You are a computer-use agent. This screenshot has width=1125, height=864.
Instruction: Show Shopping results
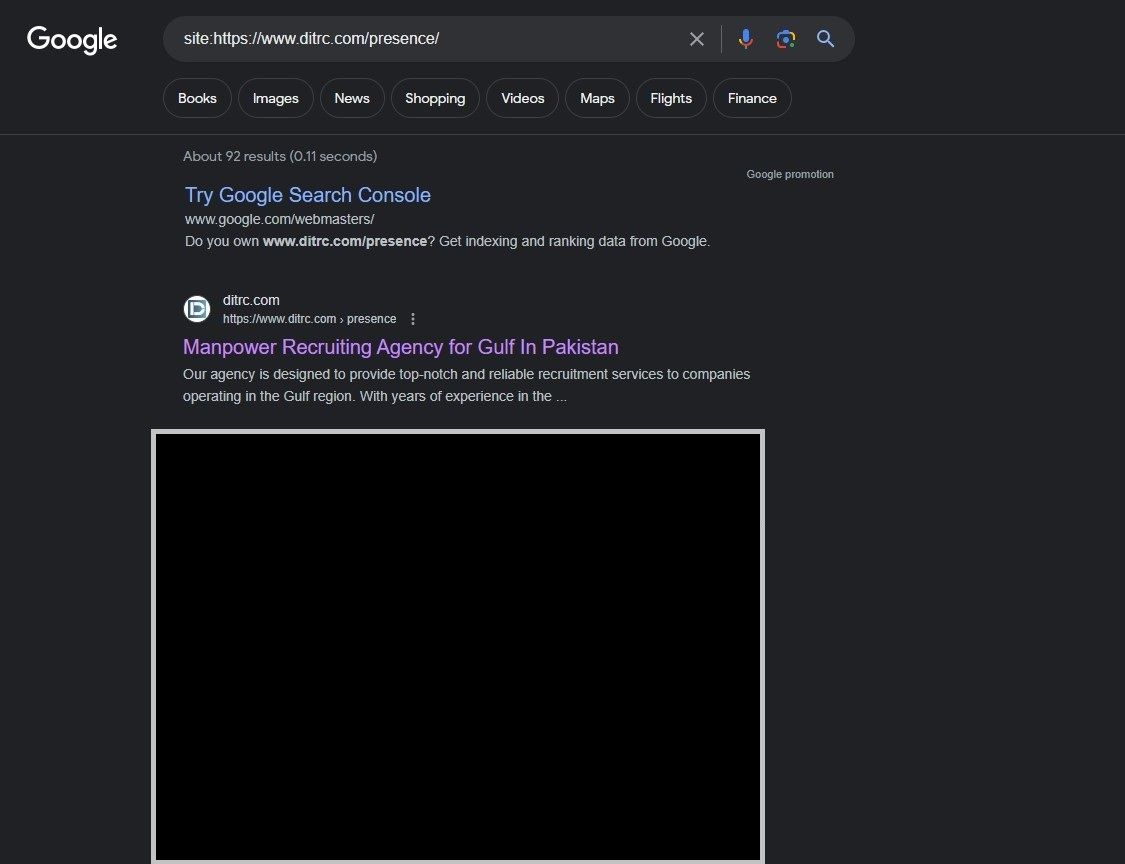point(435,98)
